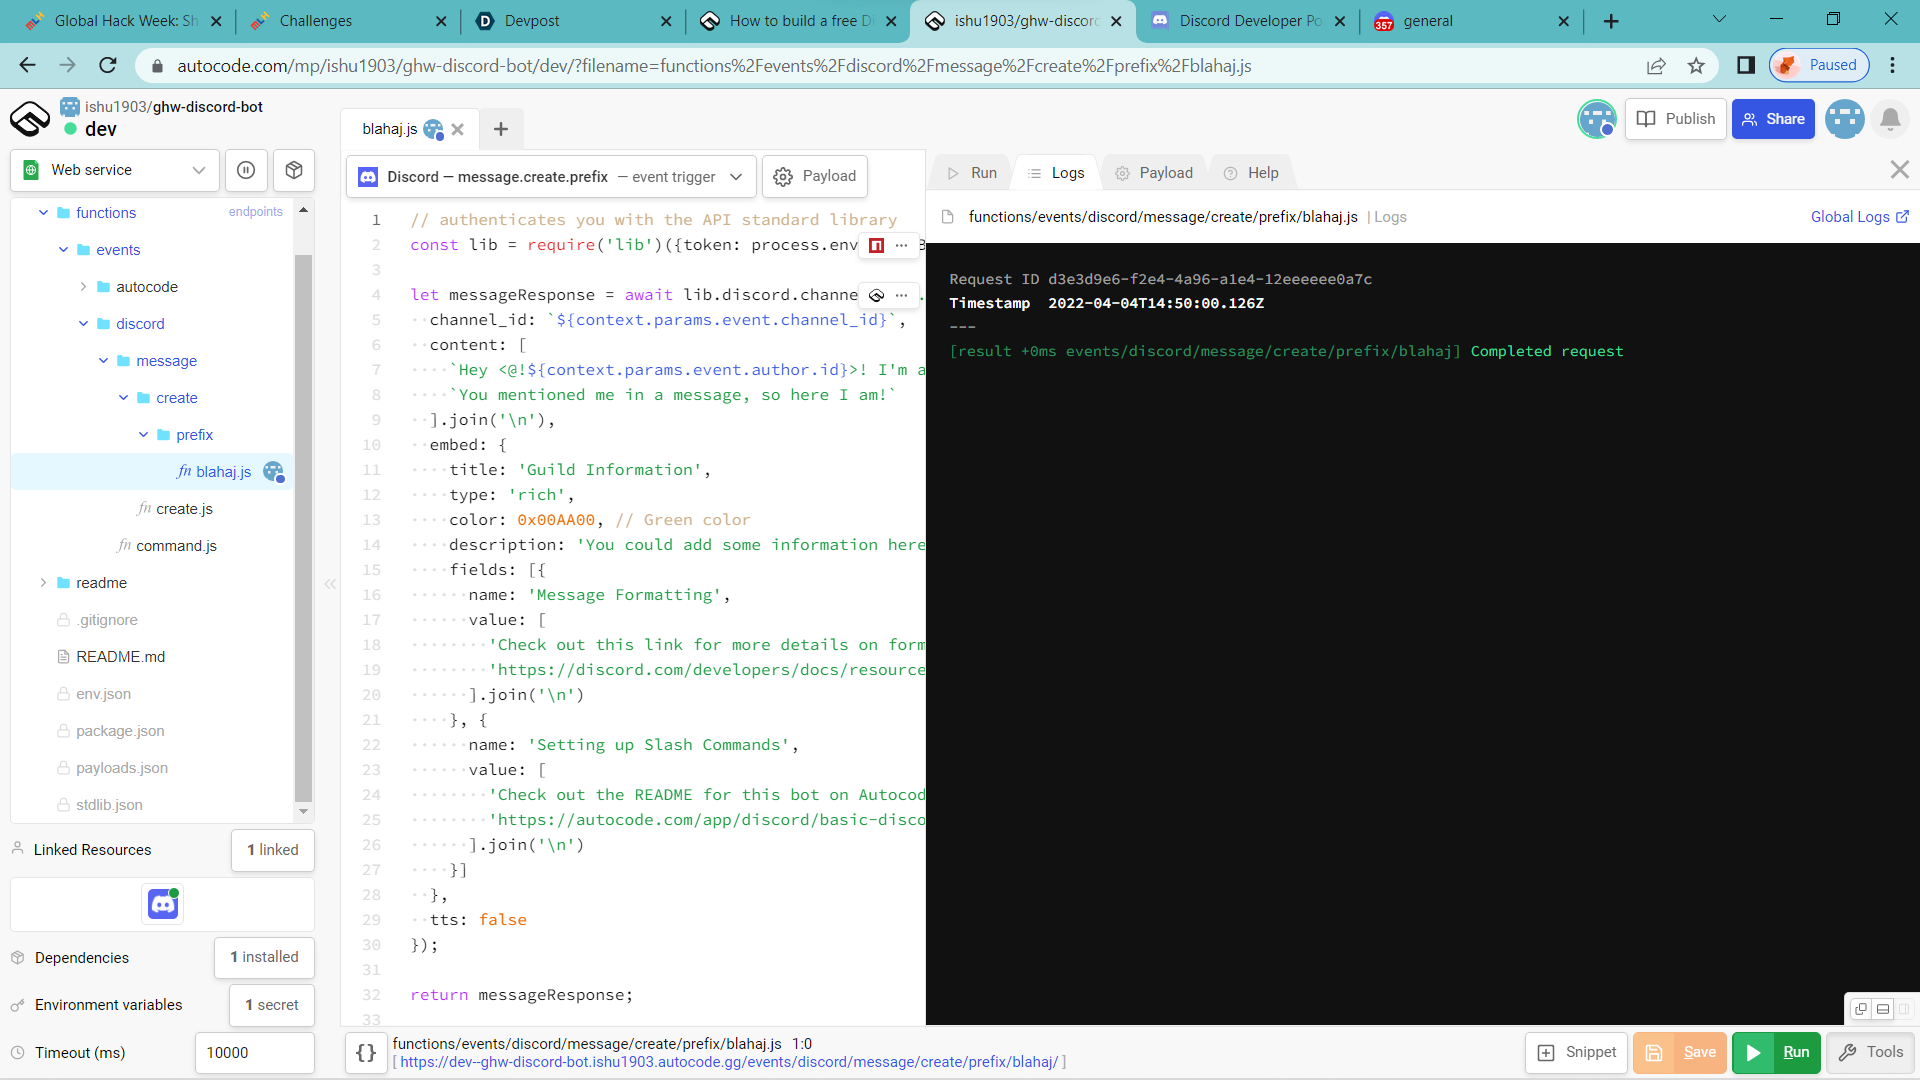Toggle pop-out console layout at bottom right
This screenshot has height=1080, width=1920.
point(1862,1010)
